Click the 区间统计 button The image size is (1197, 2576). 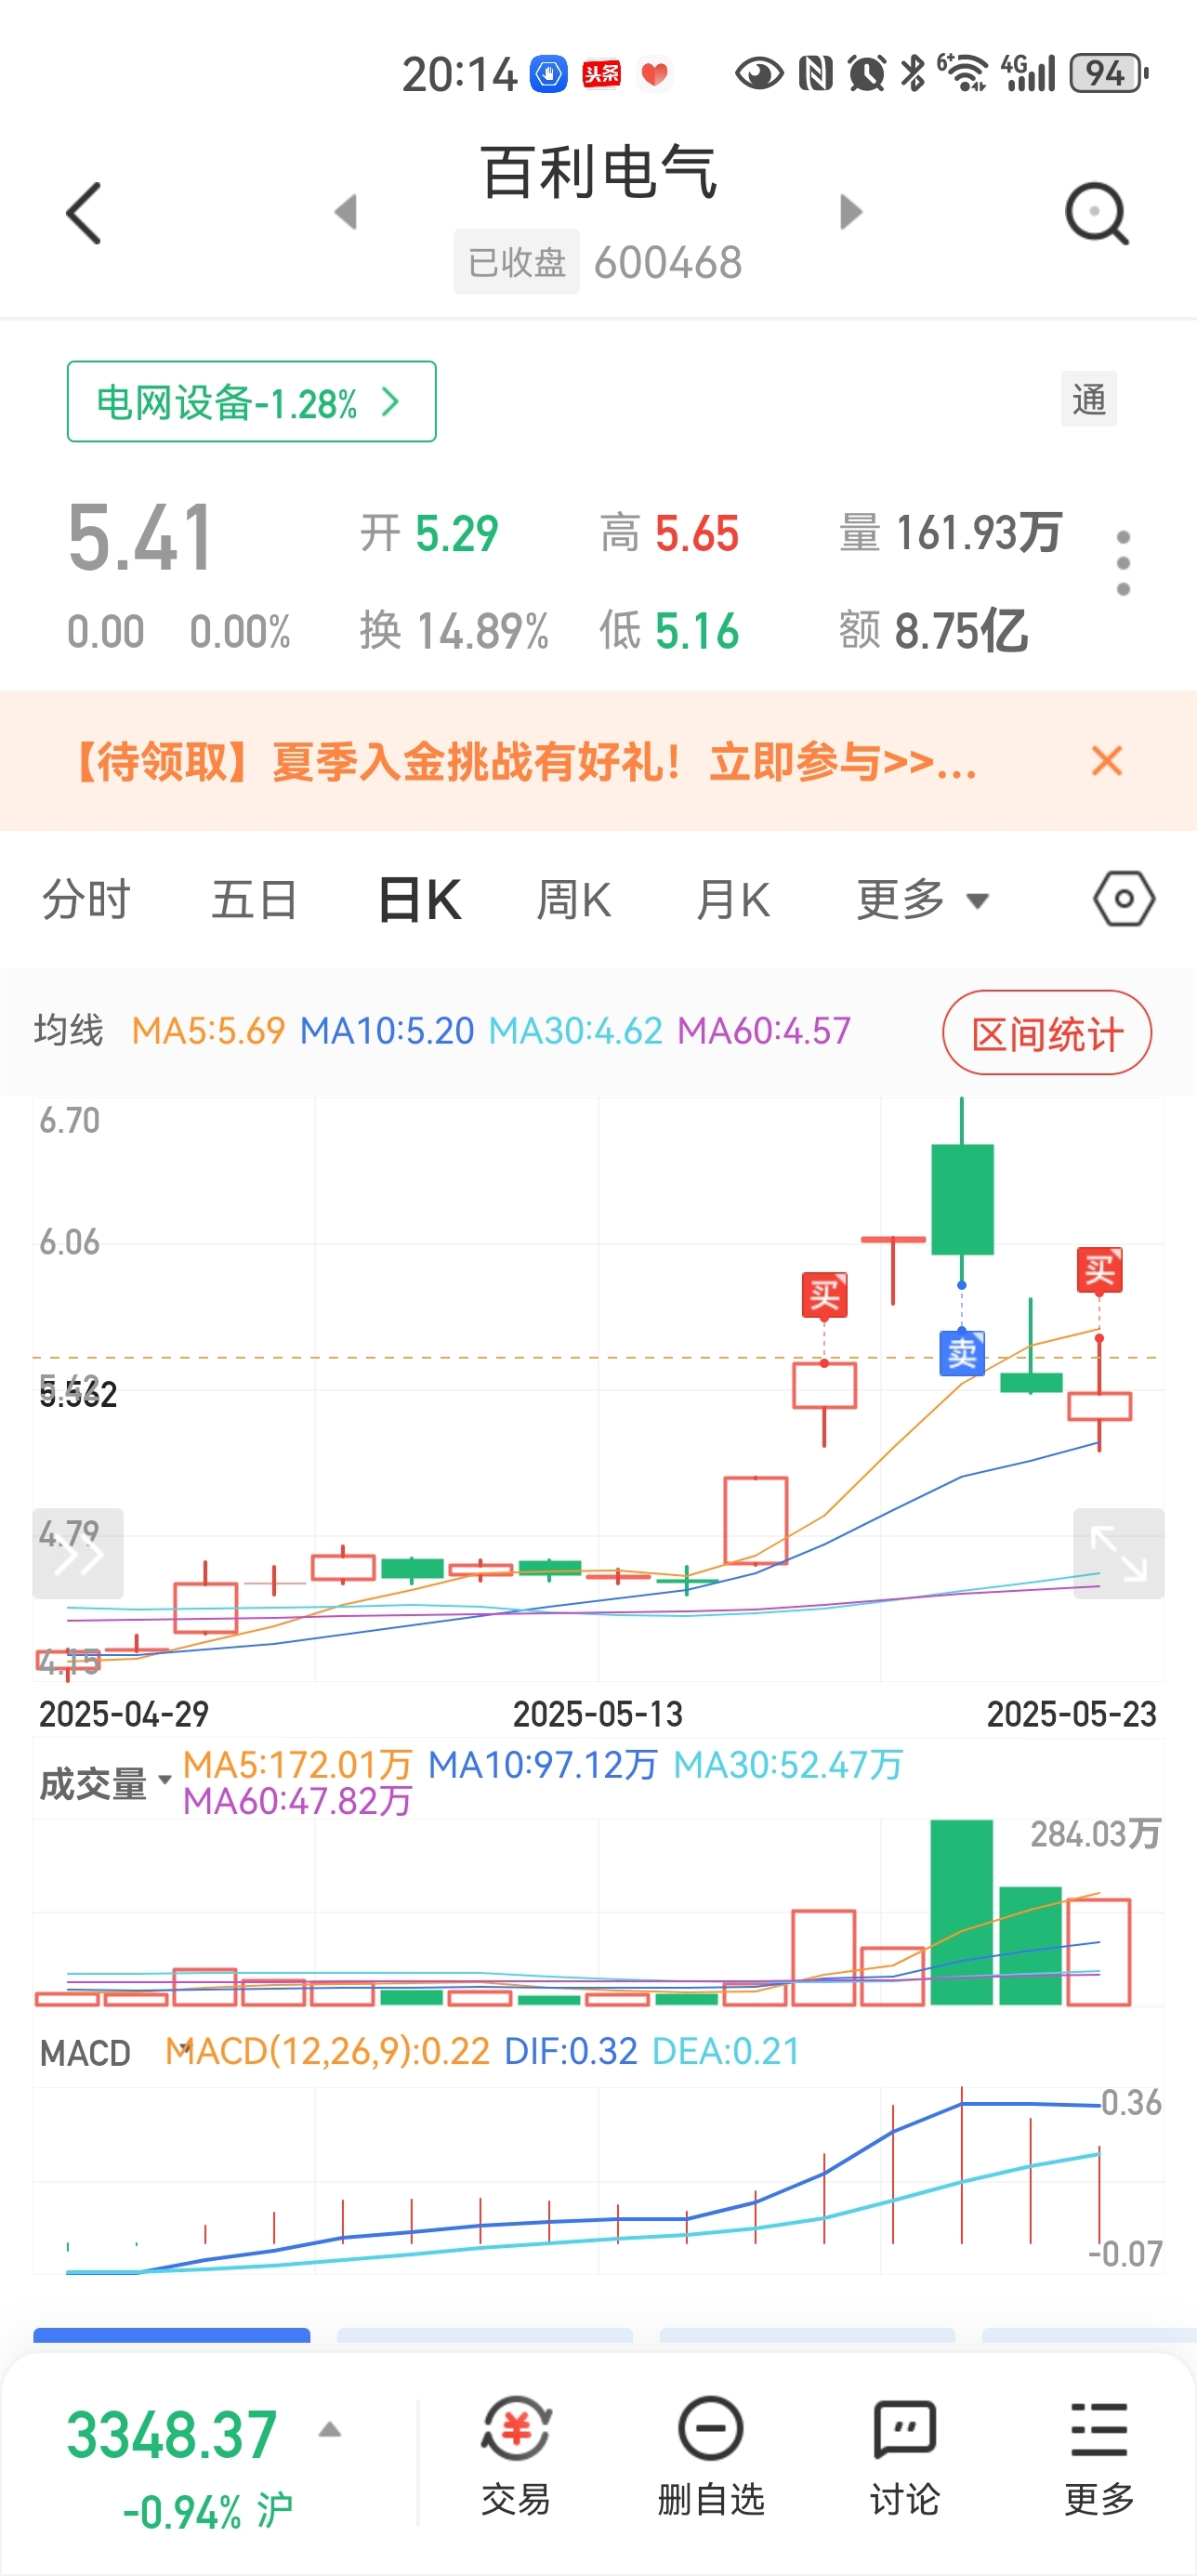coord(1047,1033)
